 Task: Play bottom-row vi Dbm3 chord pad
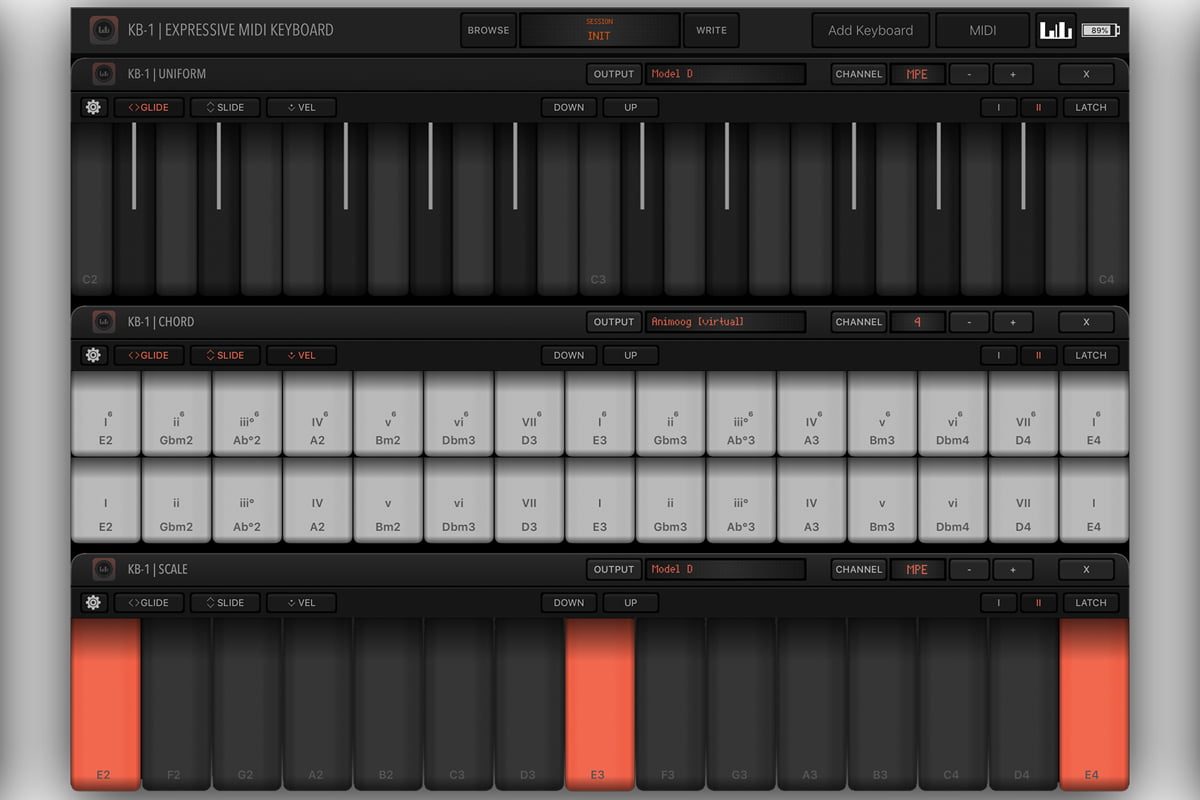459,501
